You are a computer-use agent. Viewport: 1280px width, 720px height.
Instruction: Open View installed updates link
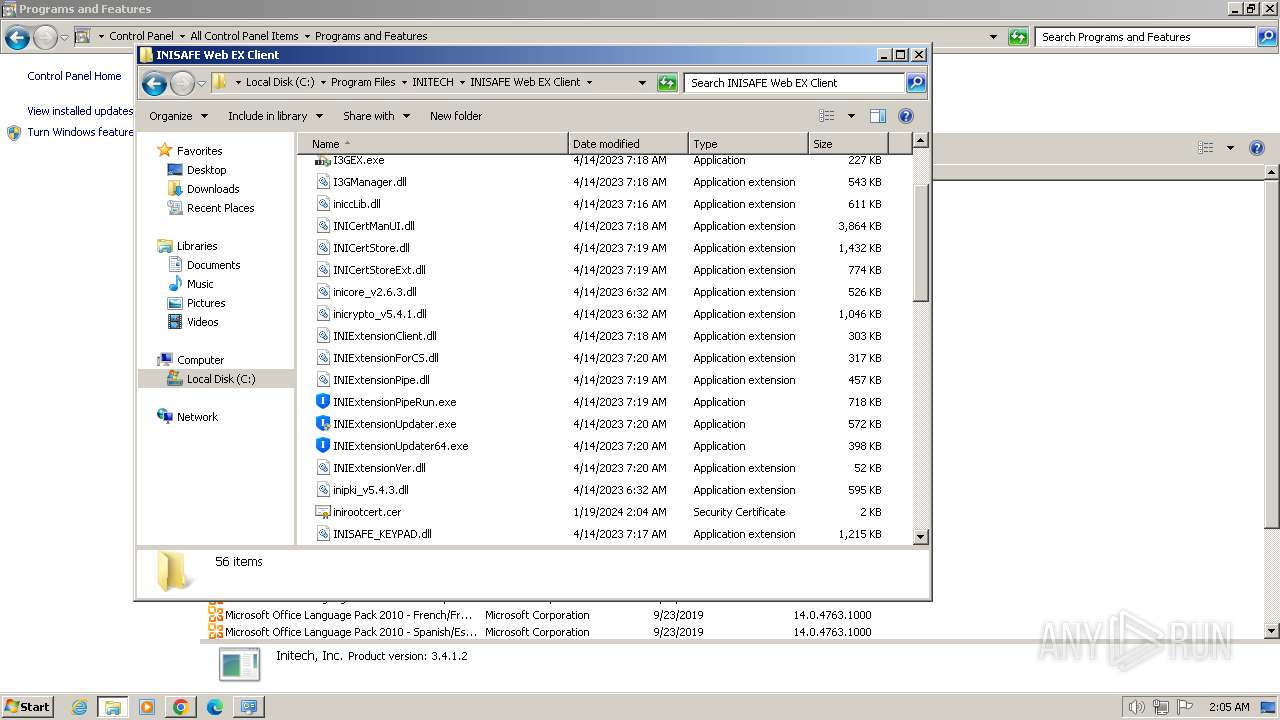tap(80, 111)
